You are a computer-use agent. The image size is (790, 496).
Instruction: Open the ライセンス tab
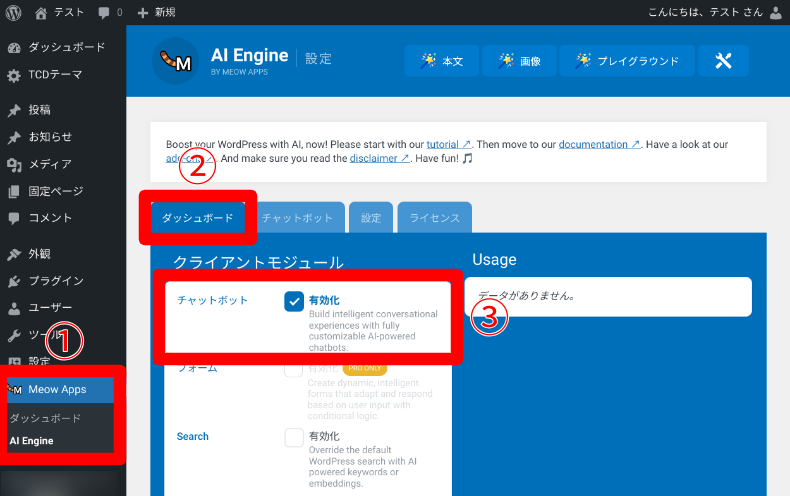(x=435, y=218)
